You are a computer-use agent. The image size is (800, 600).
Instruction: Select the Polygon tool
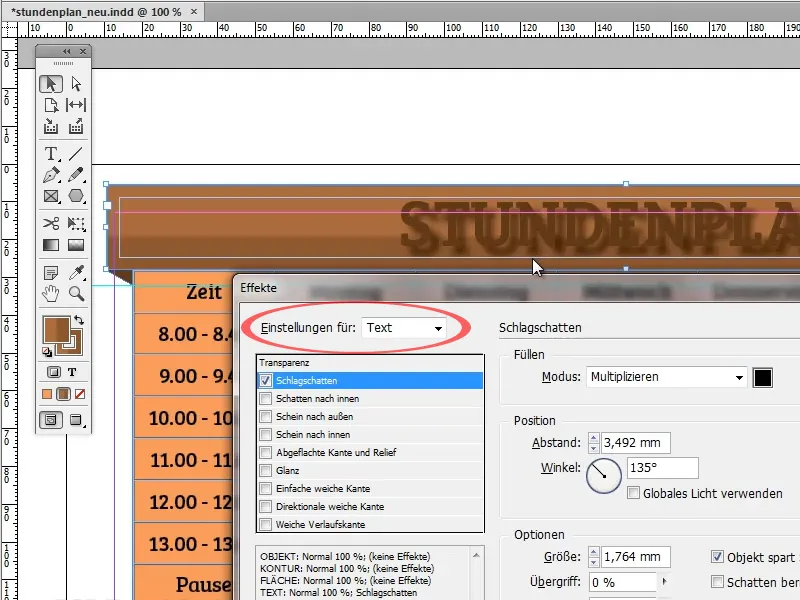[76, 196]
